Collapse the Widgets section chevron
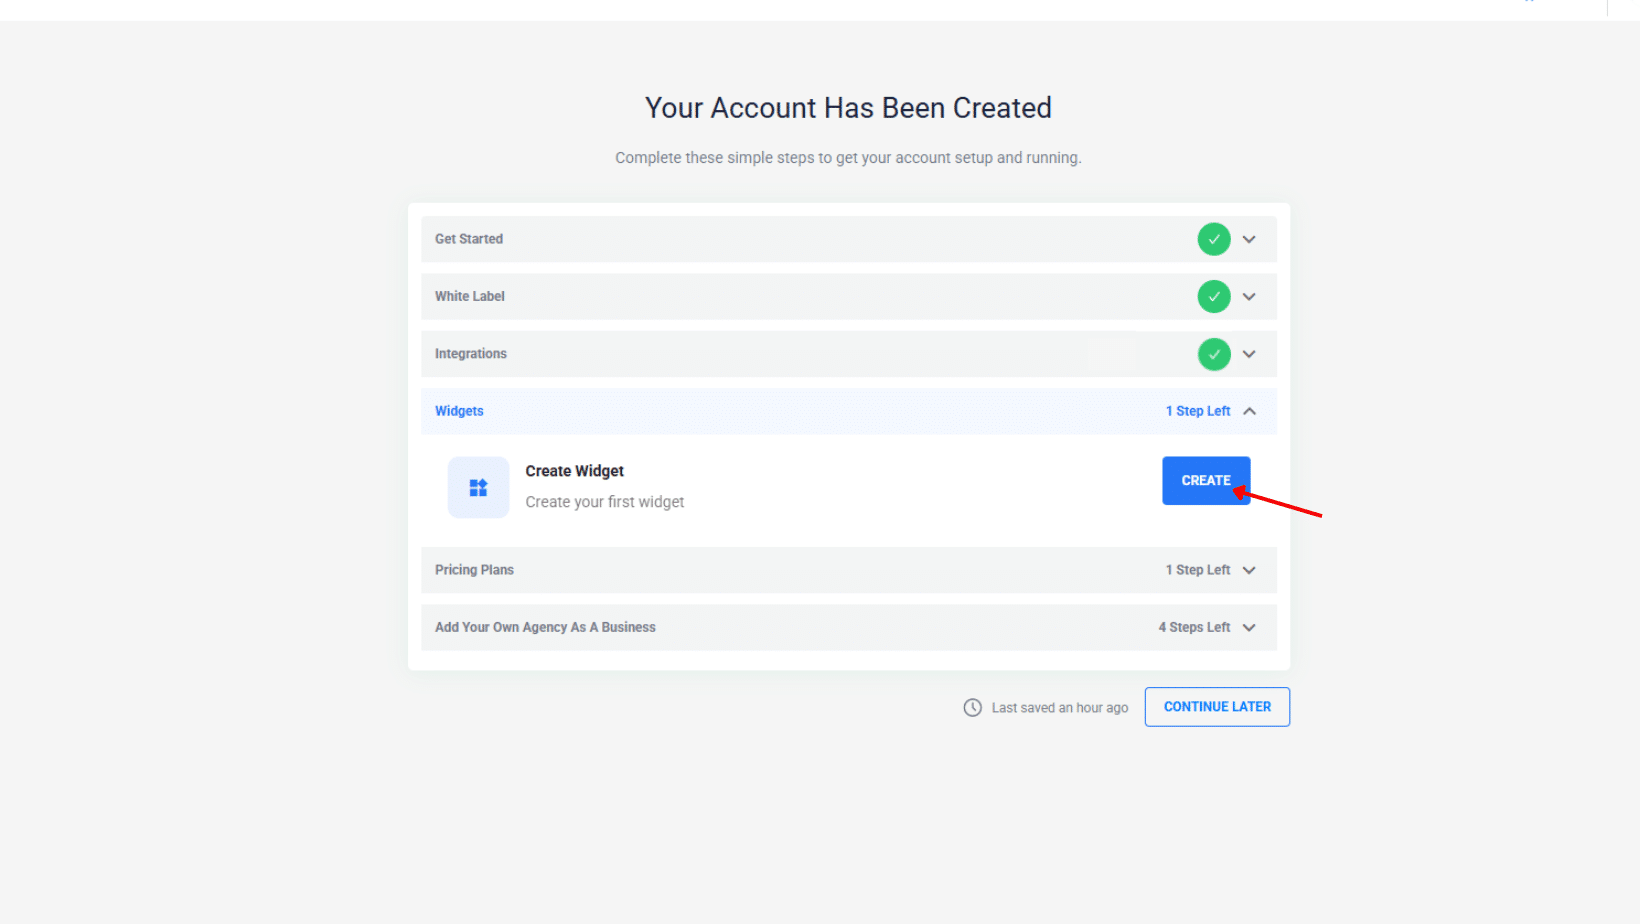1640x924 pixels. (1249, 411)
